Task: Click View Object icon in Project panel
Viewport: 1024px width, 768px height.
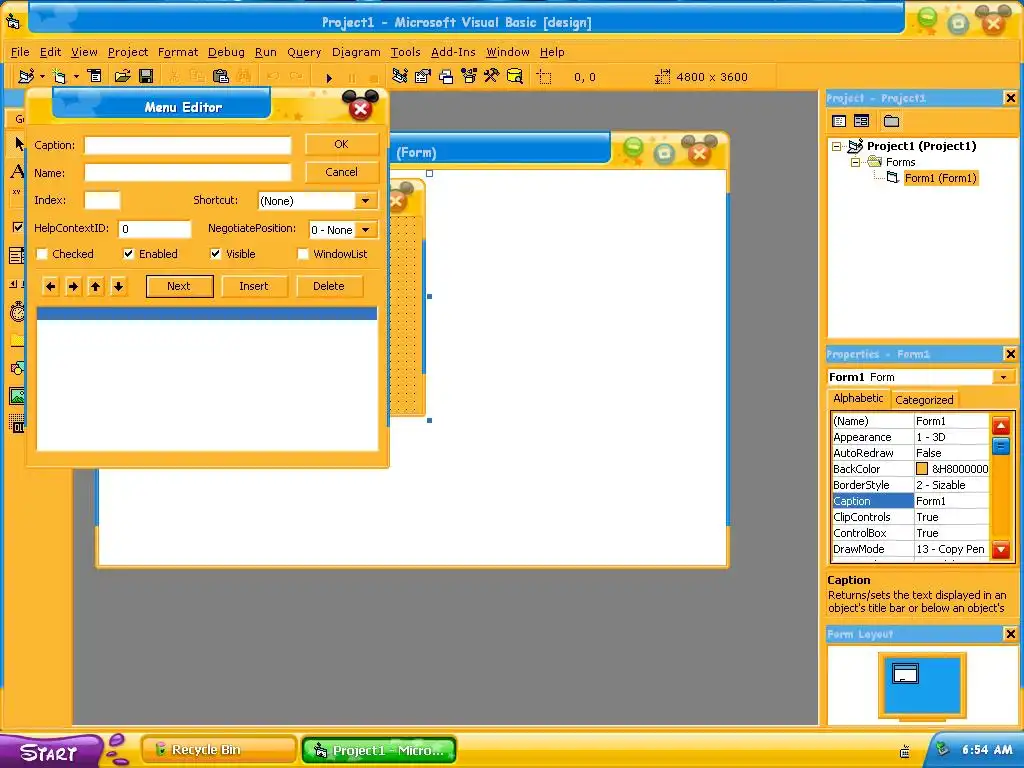Action: pyautogui.click(x=861, y=121)
